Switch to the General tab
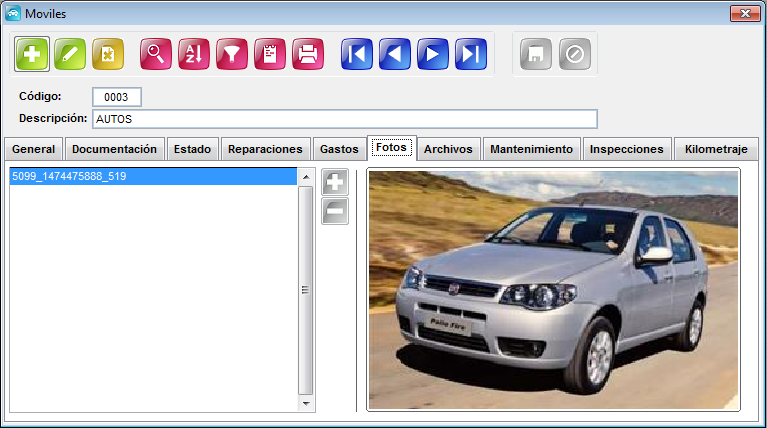767x428 pixels. coord(33,149)
